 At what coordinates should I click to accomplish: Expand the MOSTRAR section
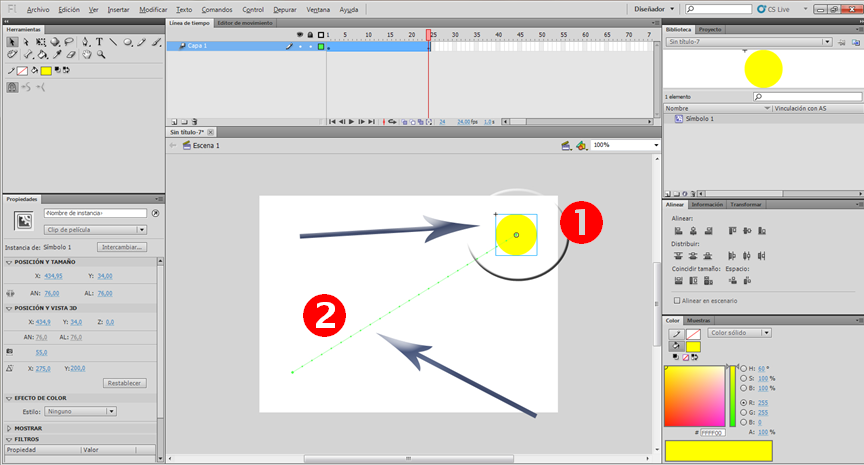pos(9,428)
